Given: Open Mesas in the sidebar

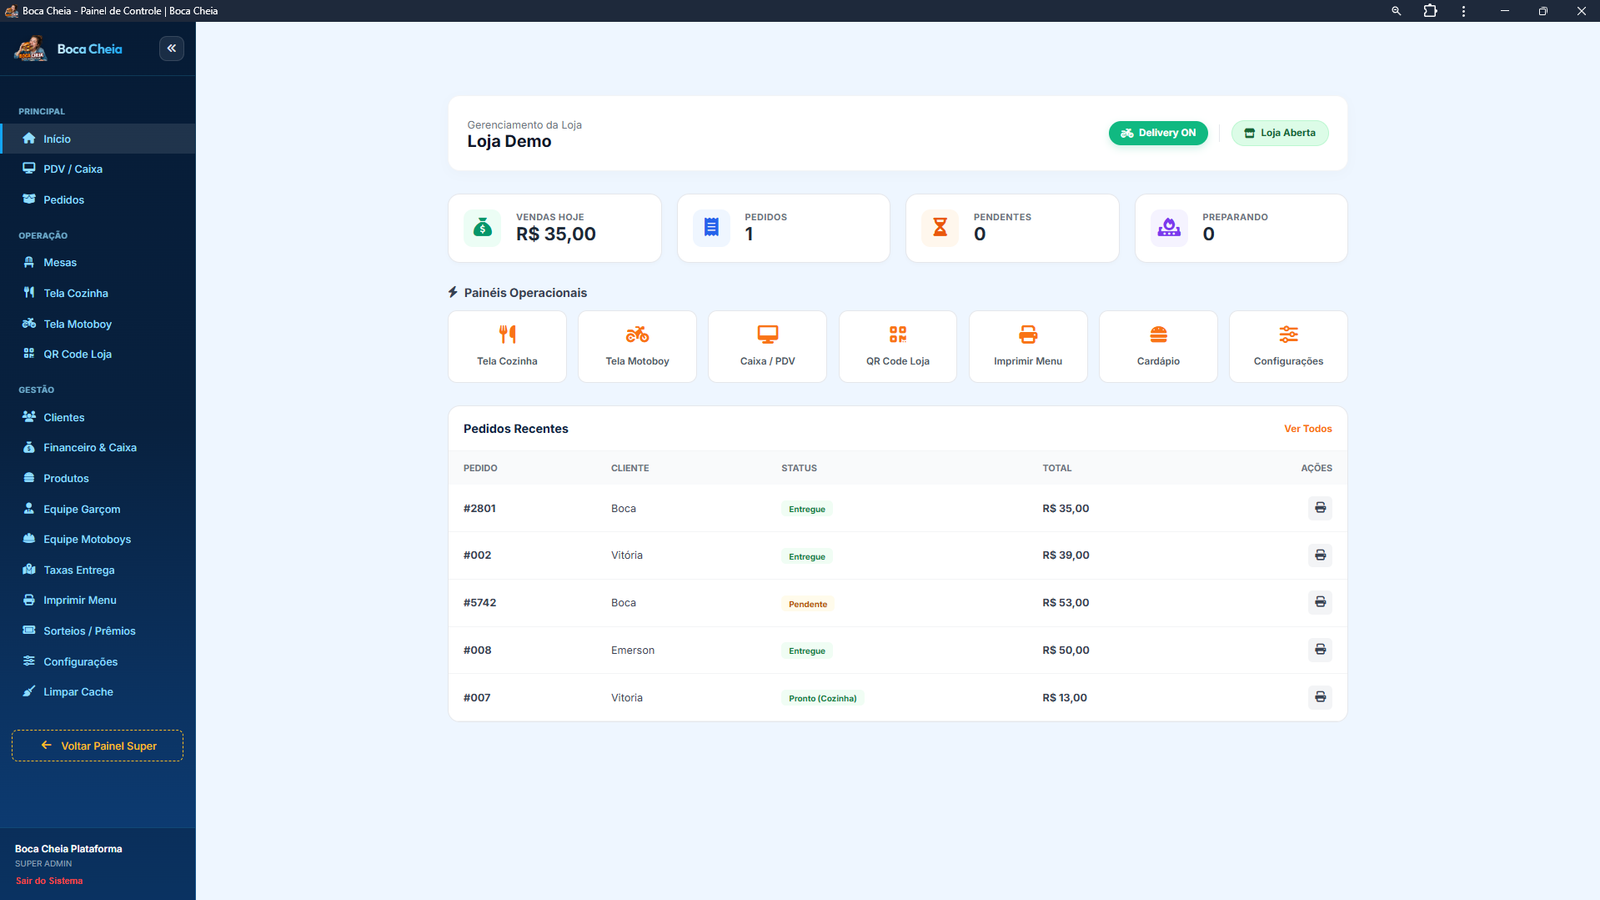Looking at the screenshot, I should 97,262.
